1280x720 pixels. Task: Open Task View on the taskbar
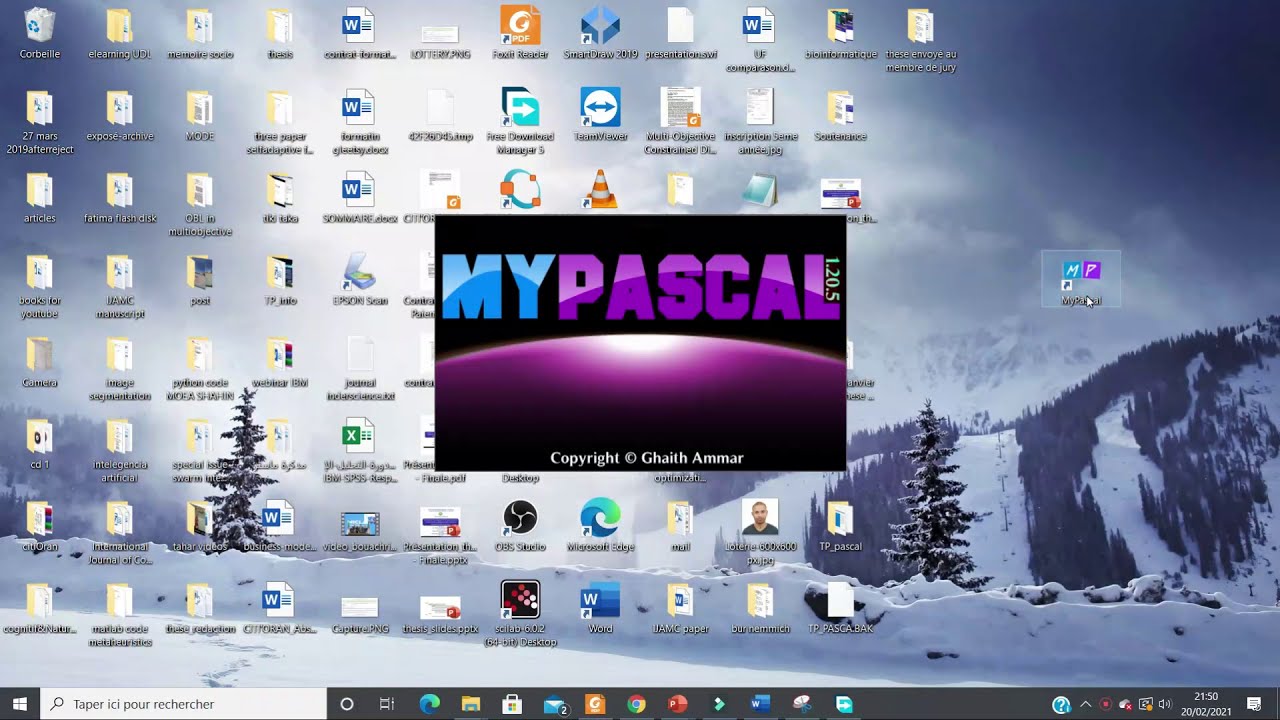pyautogui.click(x=387, y=704)
